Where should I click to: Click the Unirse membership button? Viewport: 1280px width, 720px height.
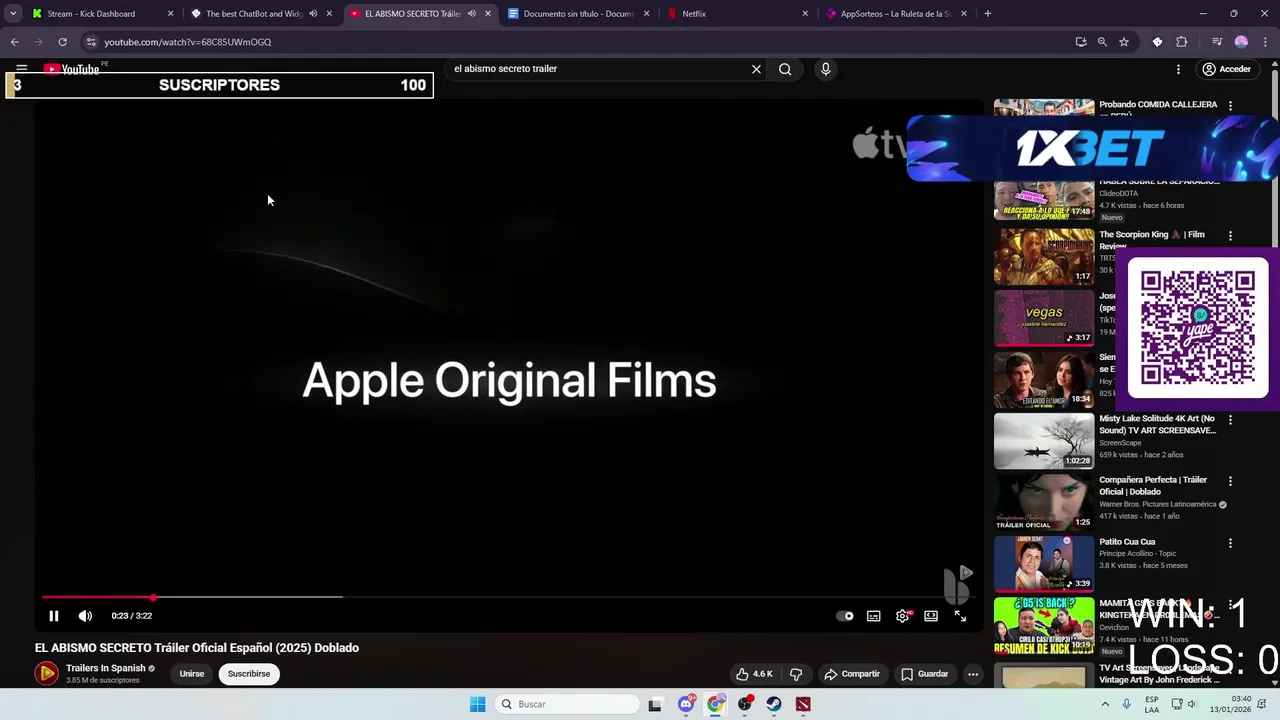point(192,674)
